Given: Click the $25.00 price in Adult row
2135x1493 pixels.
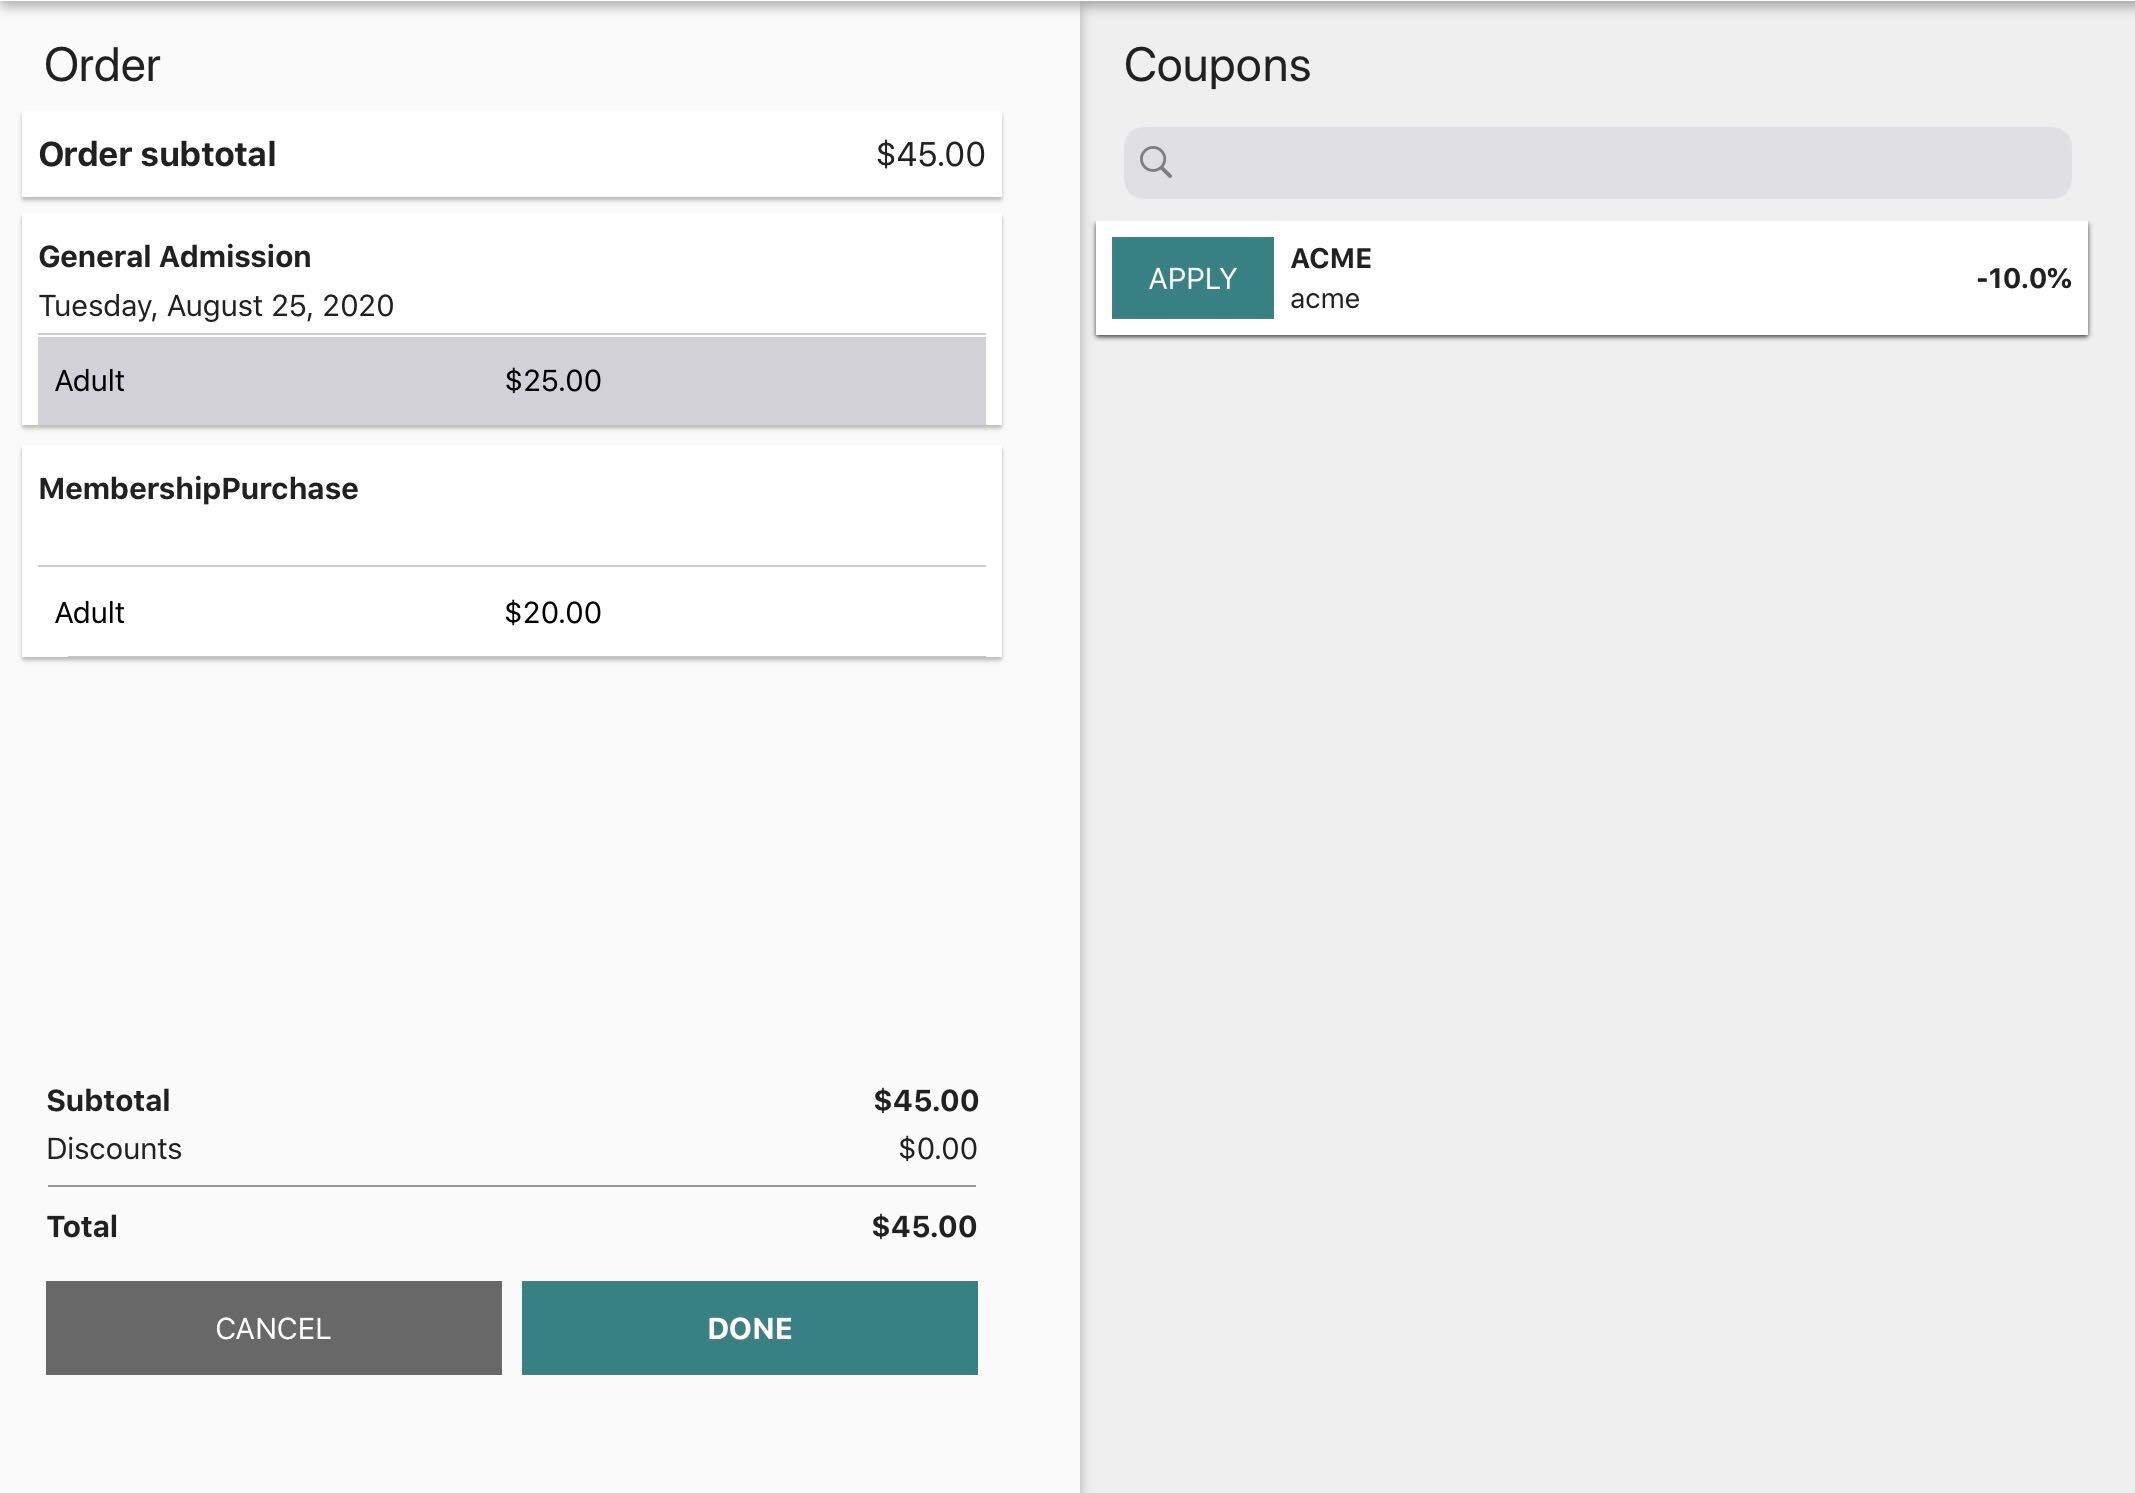Looking at the screenshot, I should (553, 381).
